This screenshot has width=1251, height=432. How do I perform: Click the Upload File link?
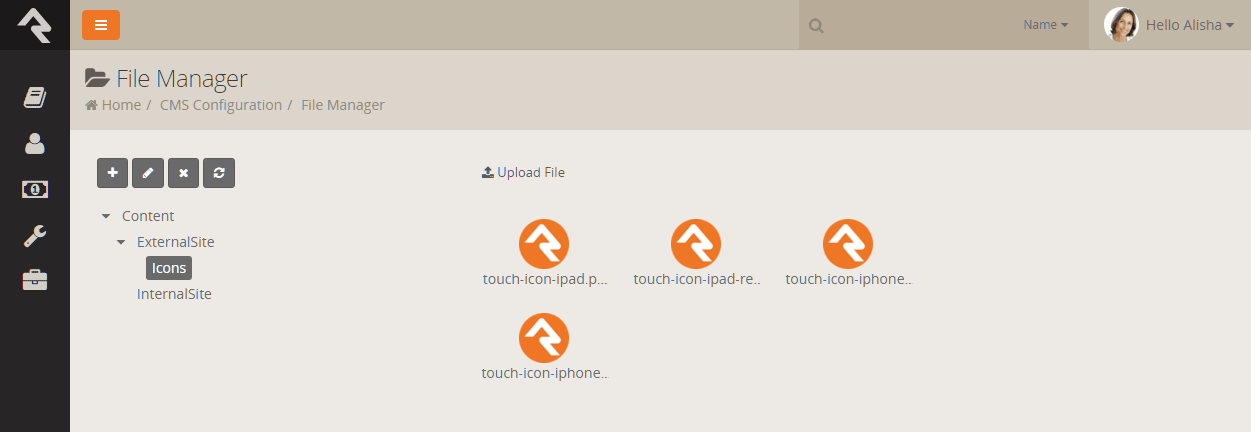[x=523, y=172]
